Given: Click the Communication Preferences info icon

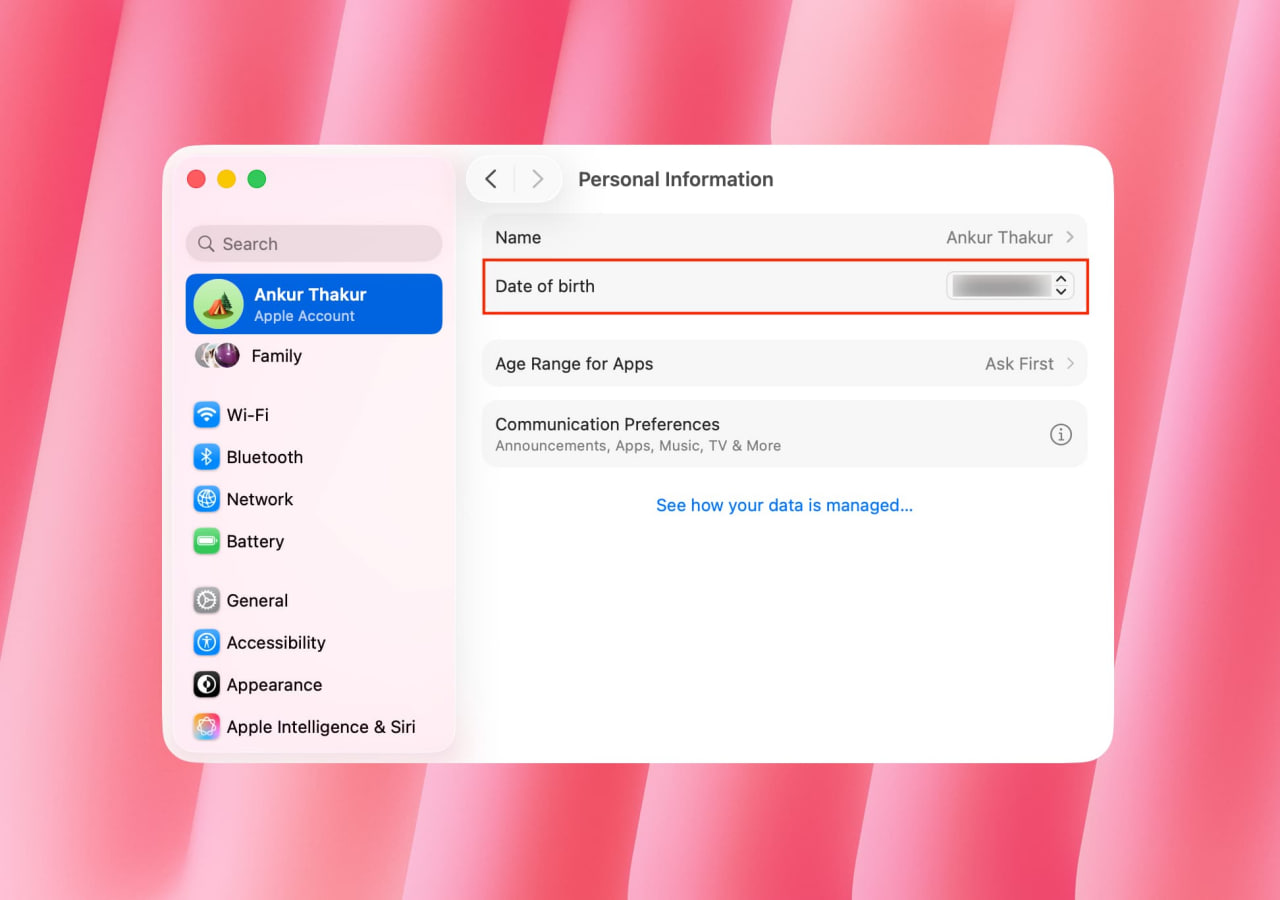Looking at the screenshot, I should click(1060, 434).
